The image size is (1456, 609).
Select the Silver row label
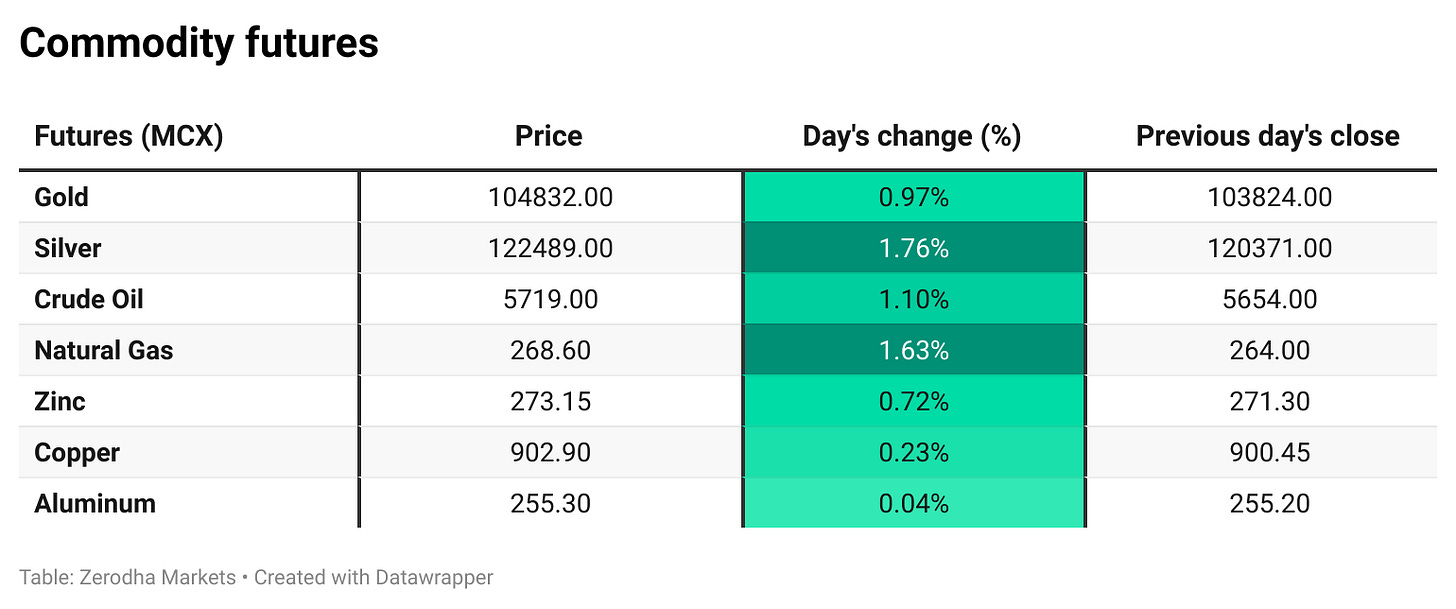pyautogui.click(x=67, y=248)
